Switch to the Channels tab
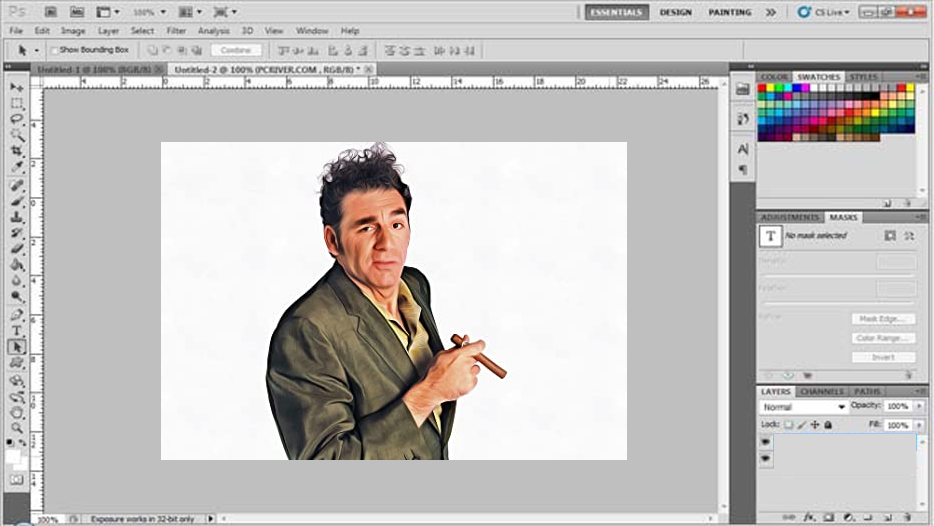Image resolution: width=934 pixels, height=526 pixels. pyautogui.click(x=821, y=391)
